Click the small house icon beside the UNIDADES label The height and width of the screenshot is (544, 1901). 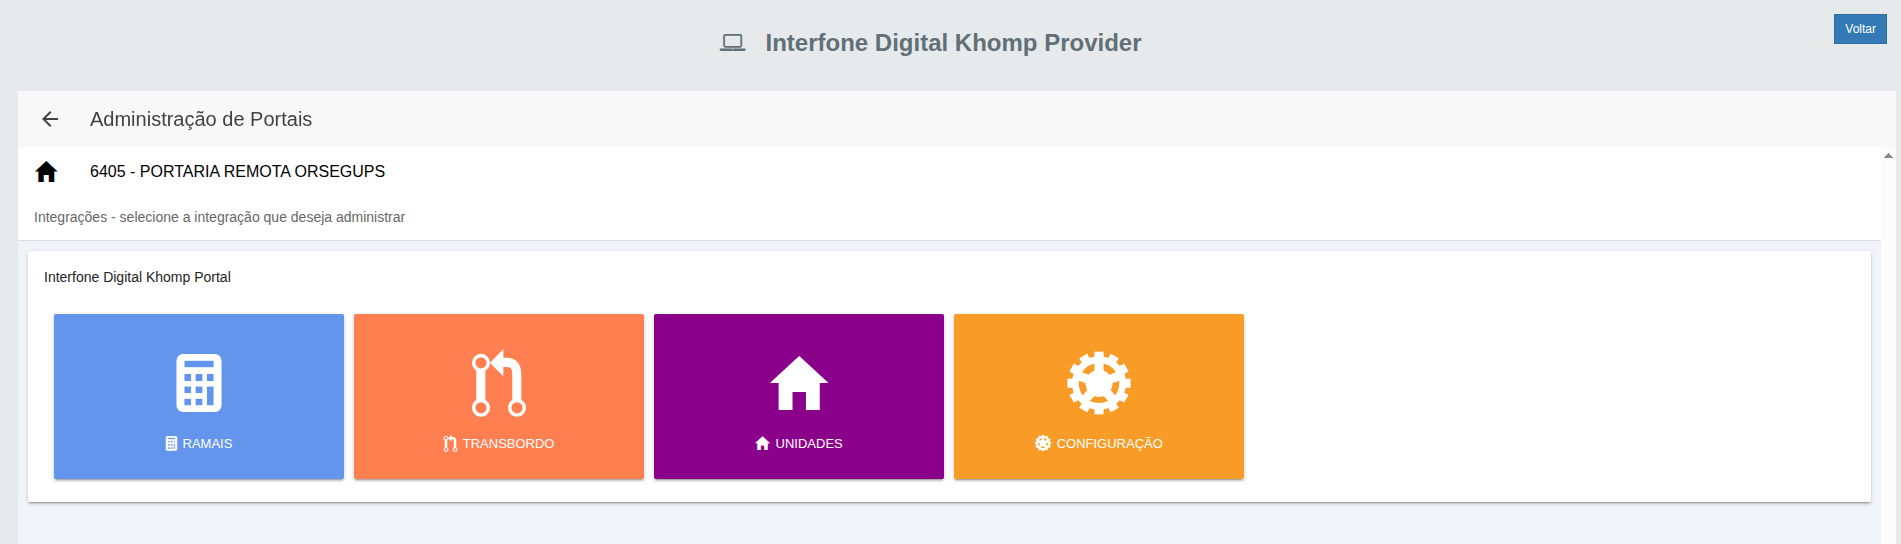tap(762, 443)
